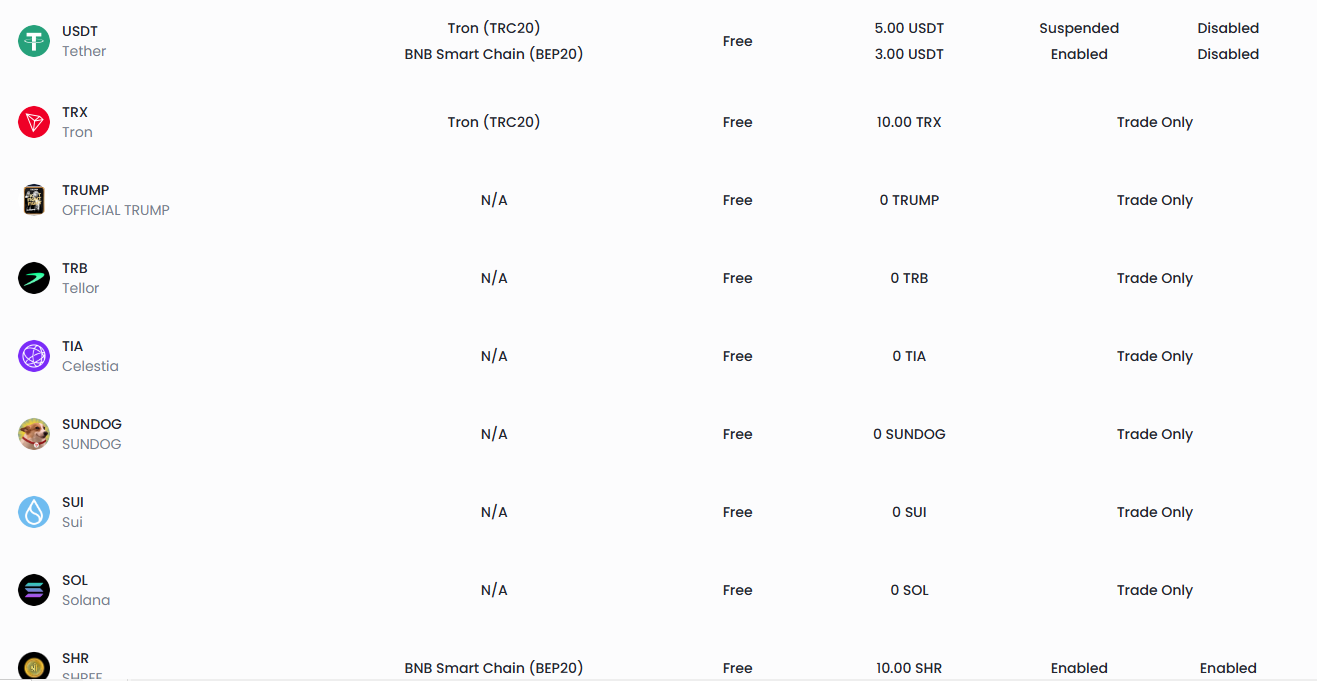Click the SOL ticker label
The height and width of the screenshot is (681, 1317).
[75, 580]
